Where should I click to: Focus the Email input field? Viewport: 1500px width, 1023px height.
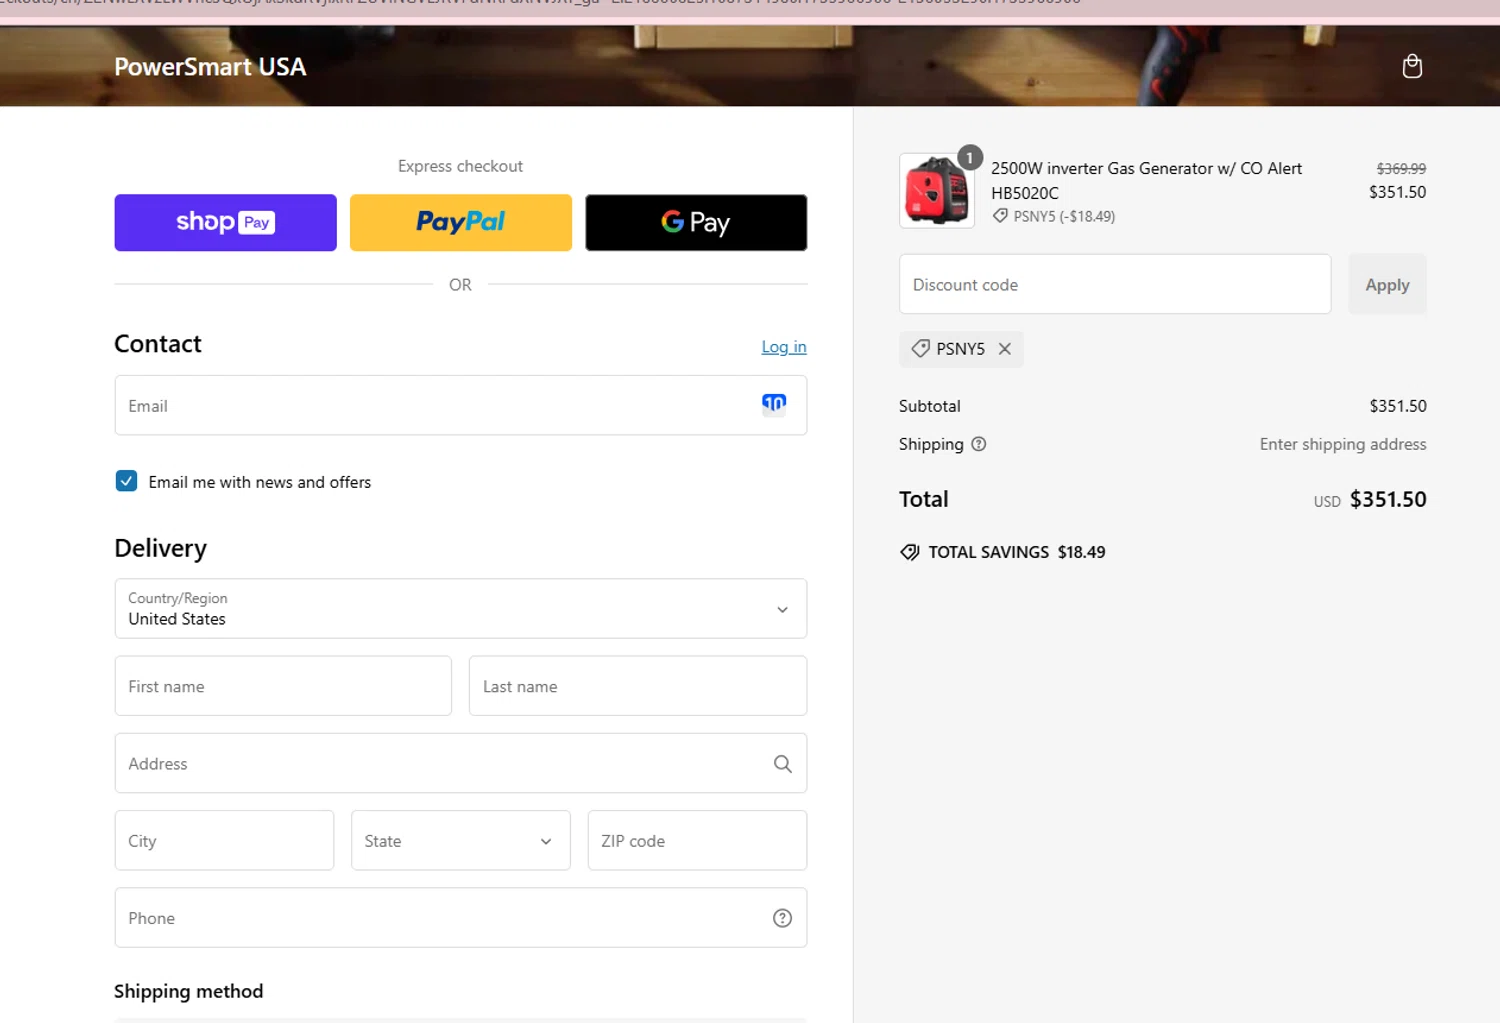click(x=461, y=405)
